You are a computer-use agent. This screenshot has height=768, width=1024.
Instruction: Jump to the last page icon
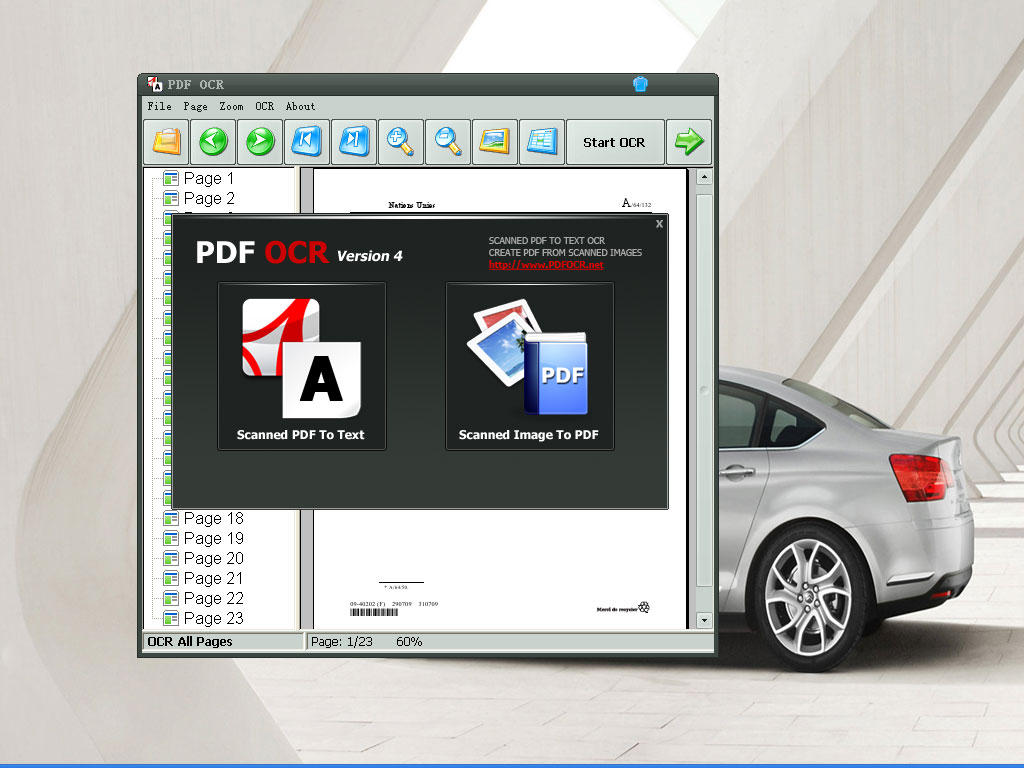coord(354,142)
